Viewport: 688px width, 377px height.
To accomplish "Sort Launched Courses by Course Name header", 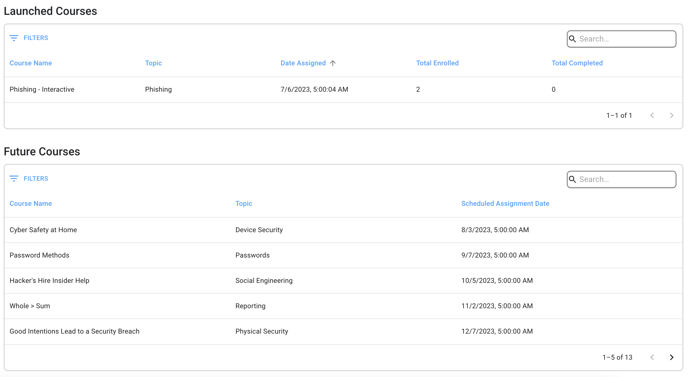I will (x=31, y=63).
